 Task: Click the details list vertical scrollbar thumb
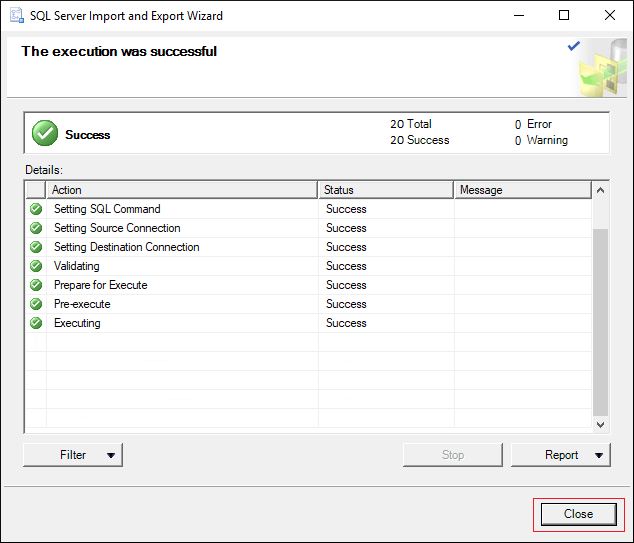(600, 322)
